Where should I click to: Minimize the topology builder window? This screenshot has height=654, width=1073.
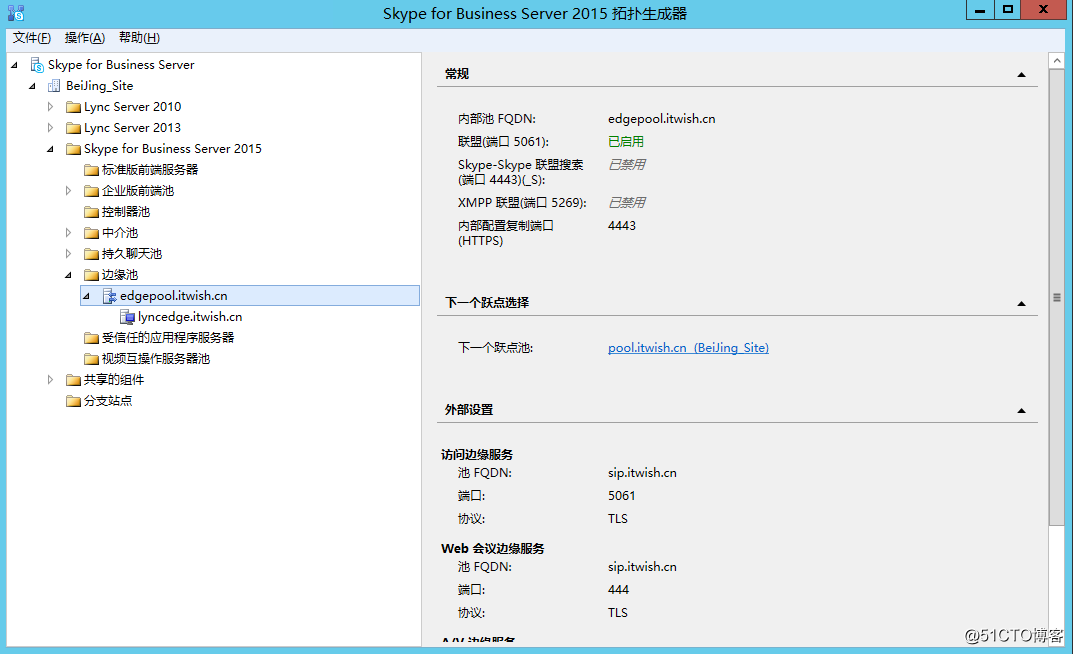[980, 10]
